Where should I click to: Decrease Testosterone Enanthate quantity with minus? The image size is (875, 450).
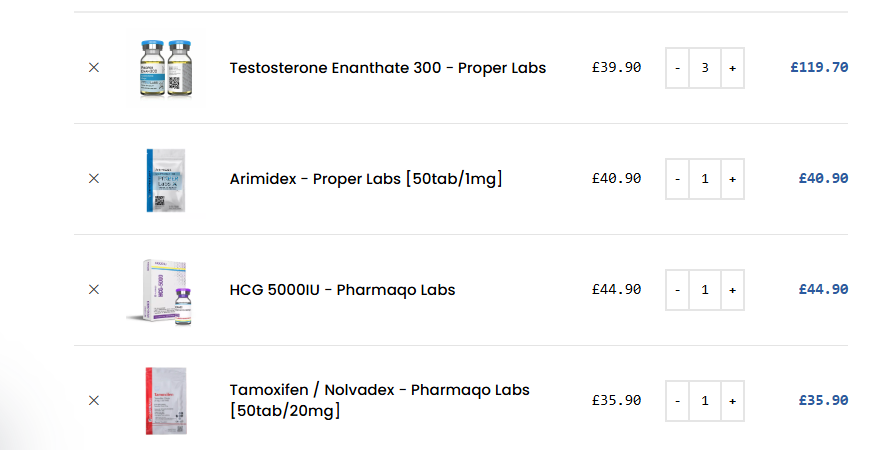click(678, 68)
